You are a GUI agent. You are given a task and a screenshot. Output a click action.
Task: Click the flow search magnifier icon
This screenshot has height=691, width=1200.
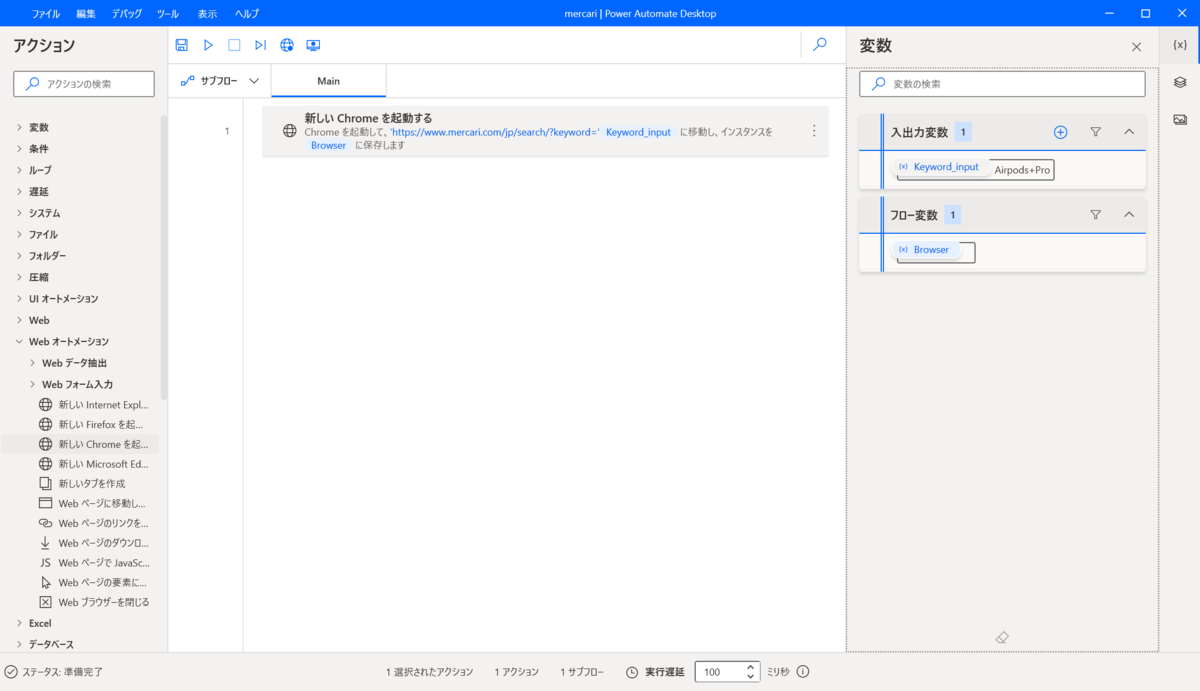click(820, 44)
